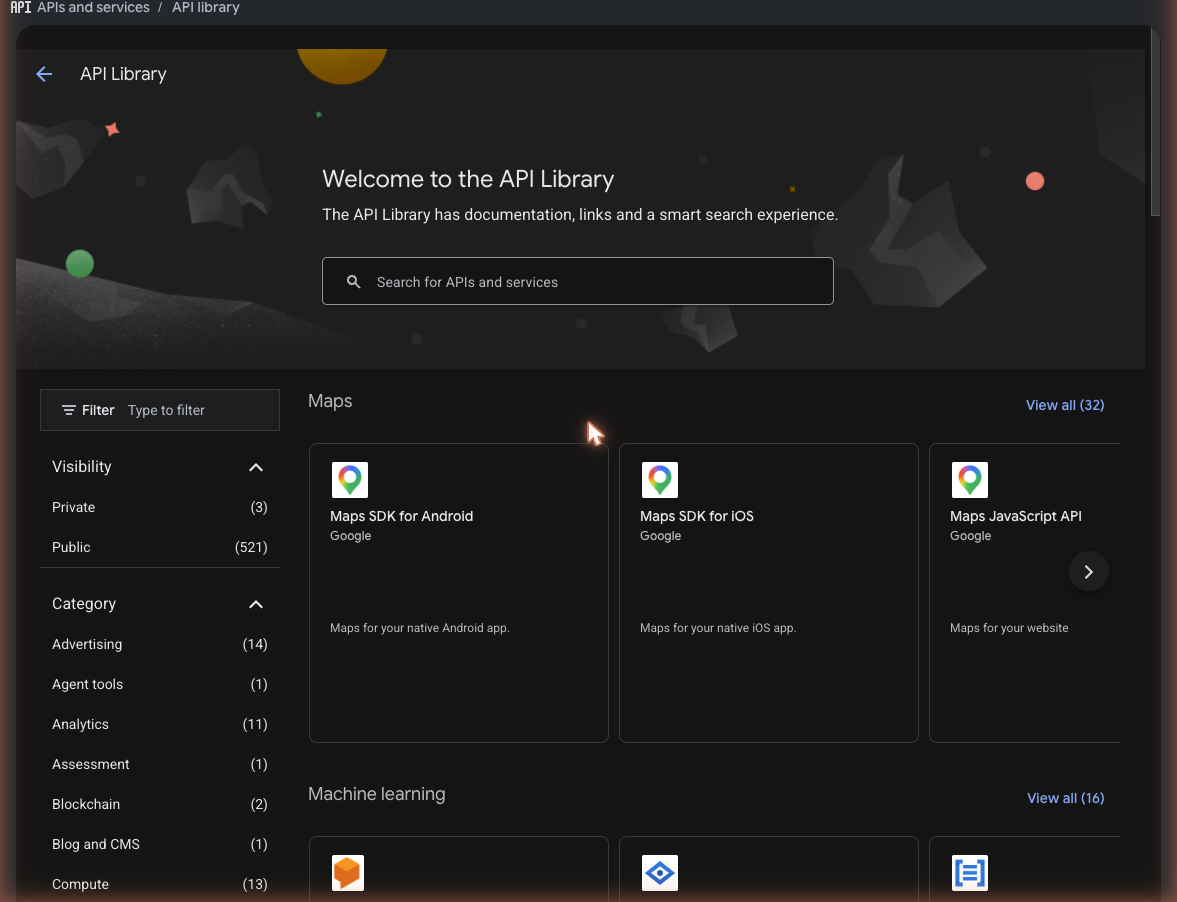Viewport: 1177px width, 902px height.
Task: Open the Maps SDK for iOS title
Action: coord(697,516)
